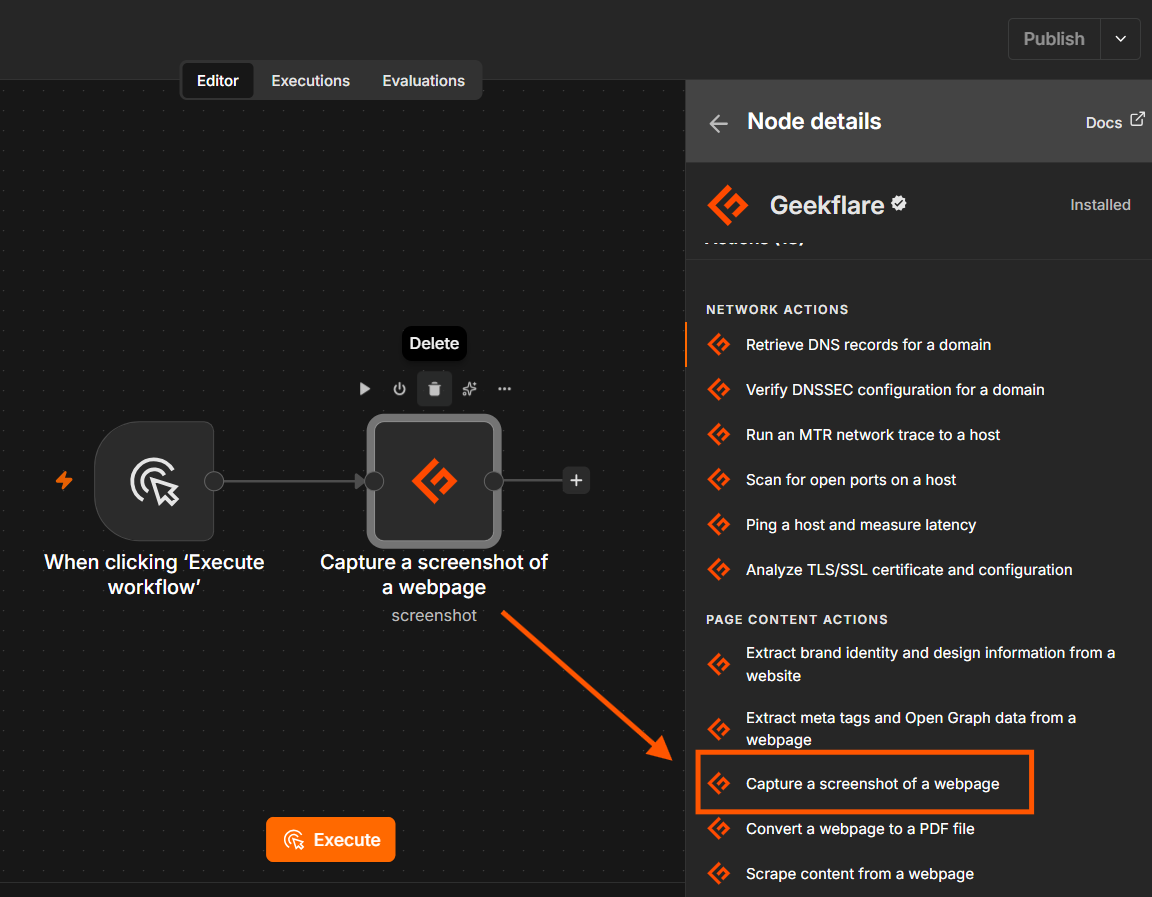Screen dimensions: 1152x897
Task: Click the icon beside Run an MTR trace
Action: coord(719,434)
